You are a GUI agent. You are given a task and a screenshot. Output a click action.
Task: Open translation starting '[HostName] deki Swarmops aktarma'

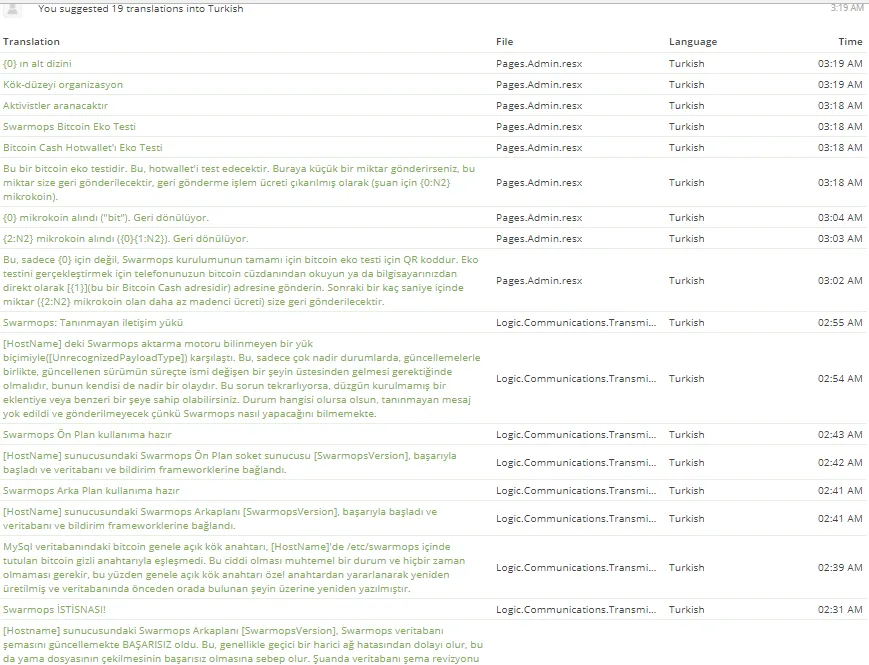(242, 378)
